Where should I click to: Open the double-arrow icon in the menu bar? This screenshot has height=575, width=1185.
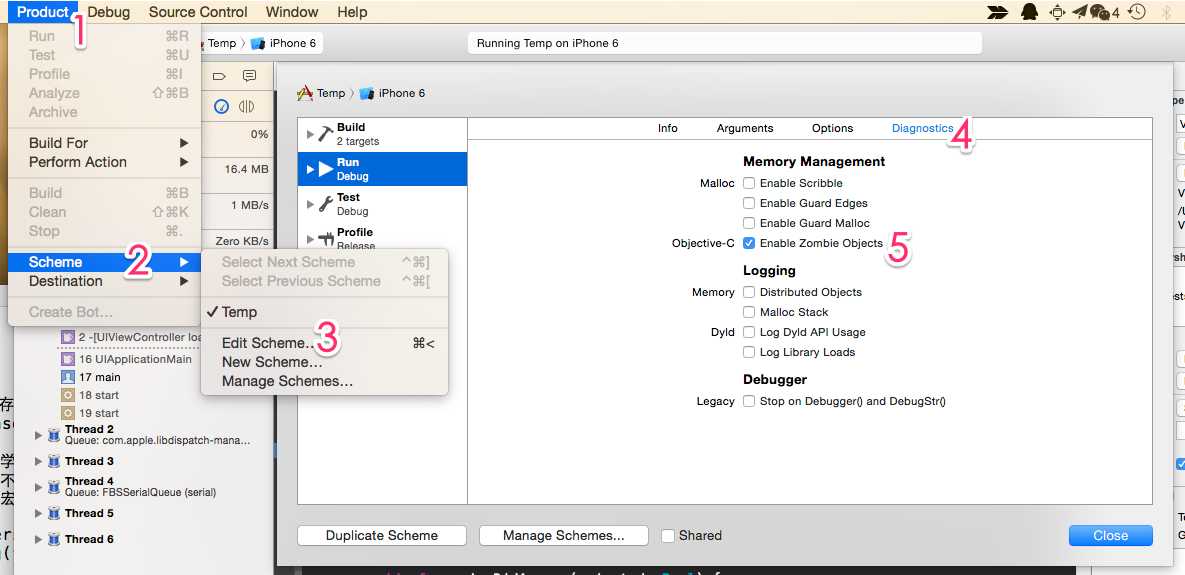[x=998, y=11]
